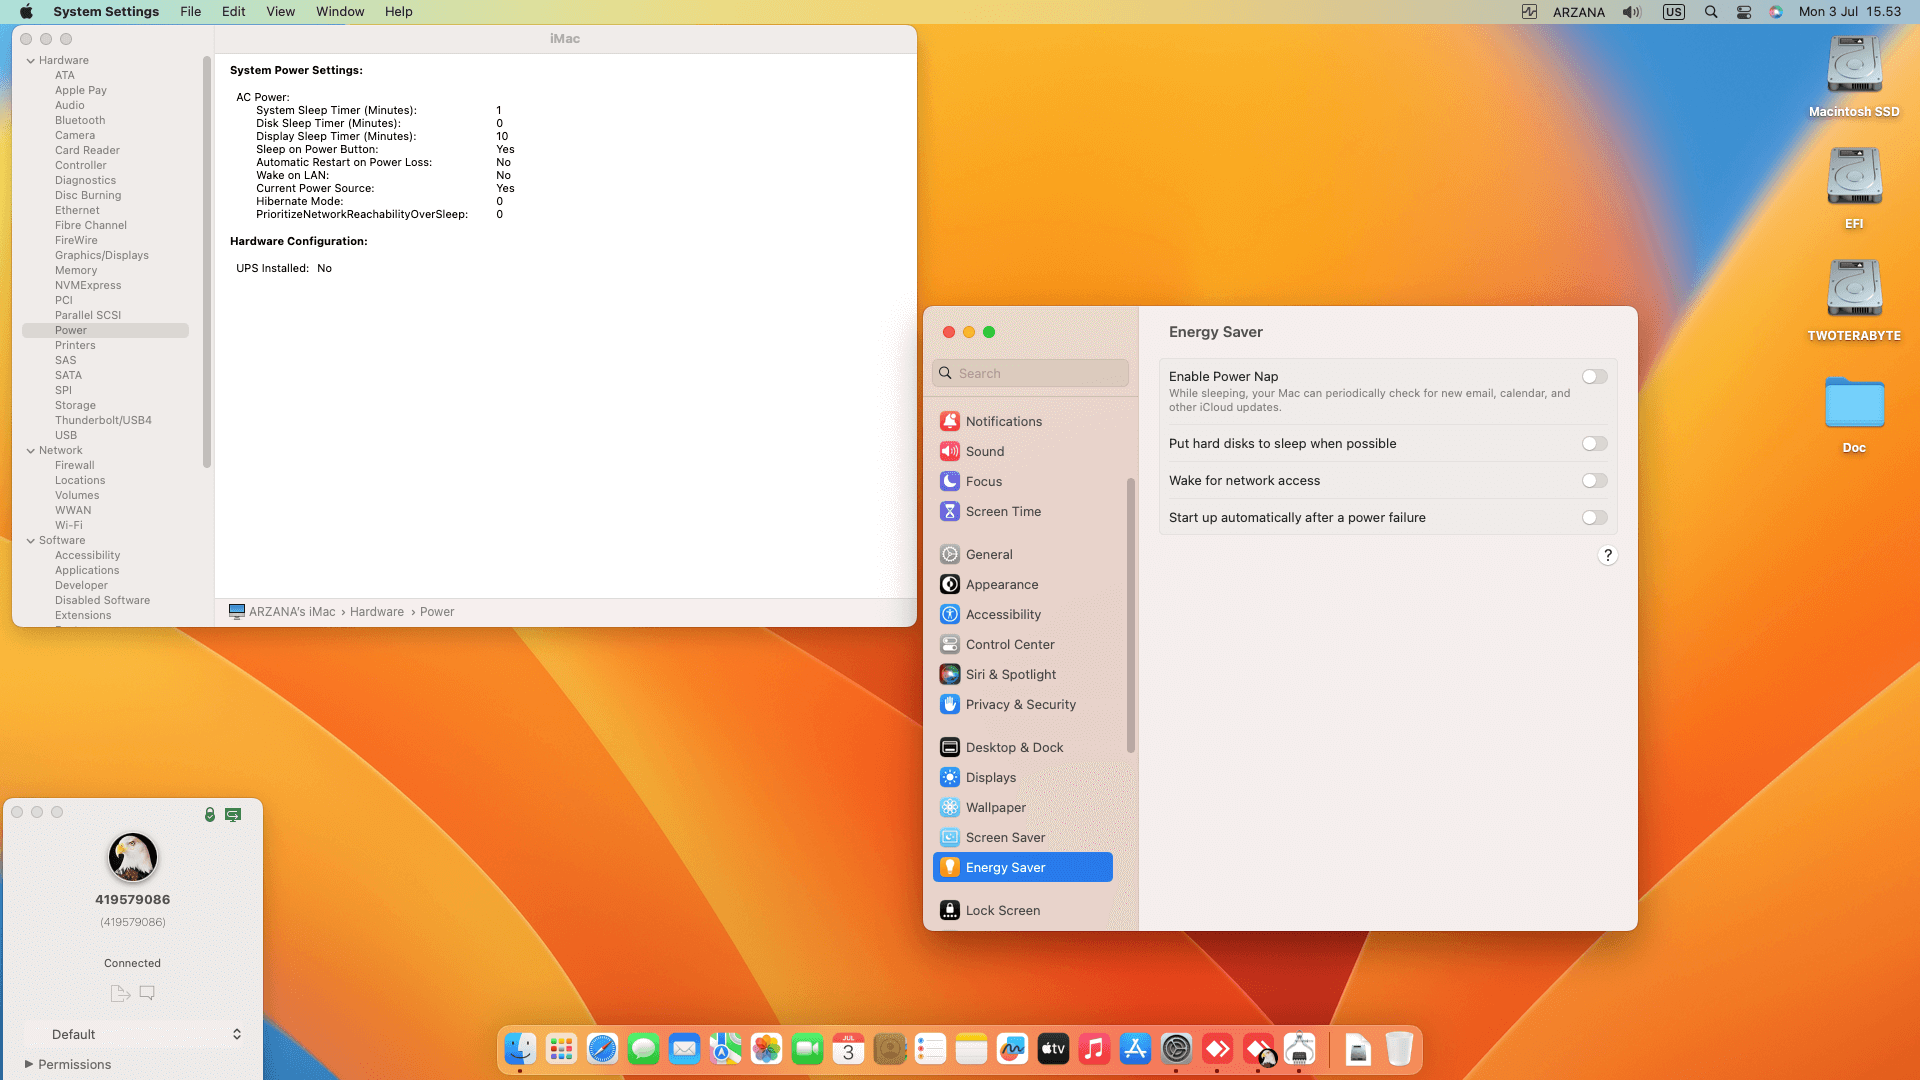
Task: Open the AnyDesk chat bubble icon
Action: click(x=147, y=993)
